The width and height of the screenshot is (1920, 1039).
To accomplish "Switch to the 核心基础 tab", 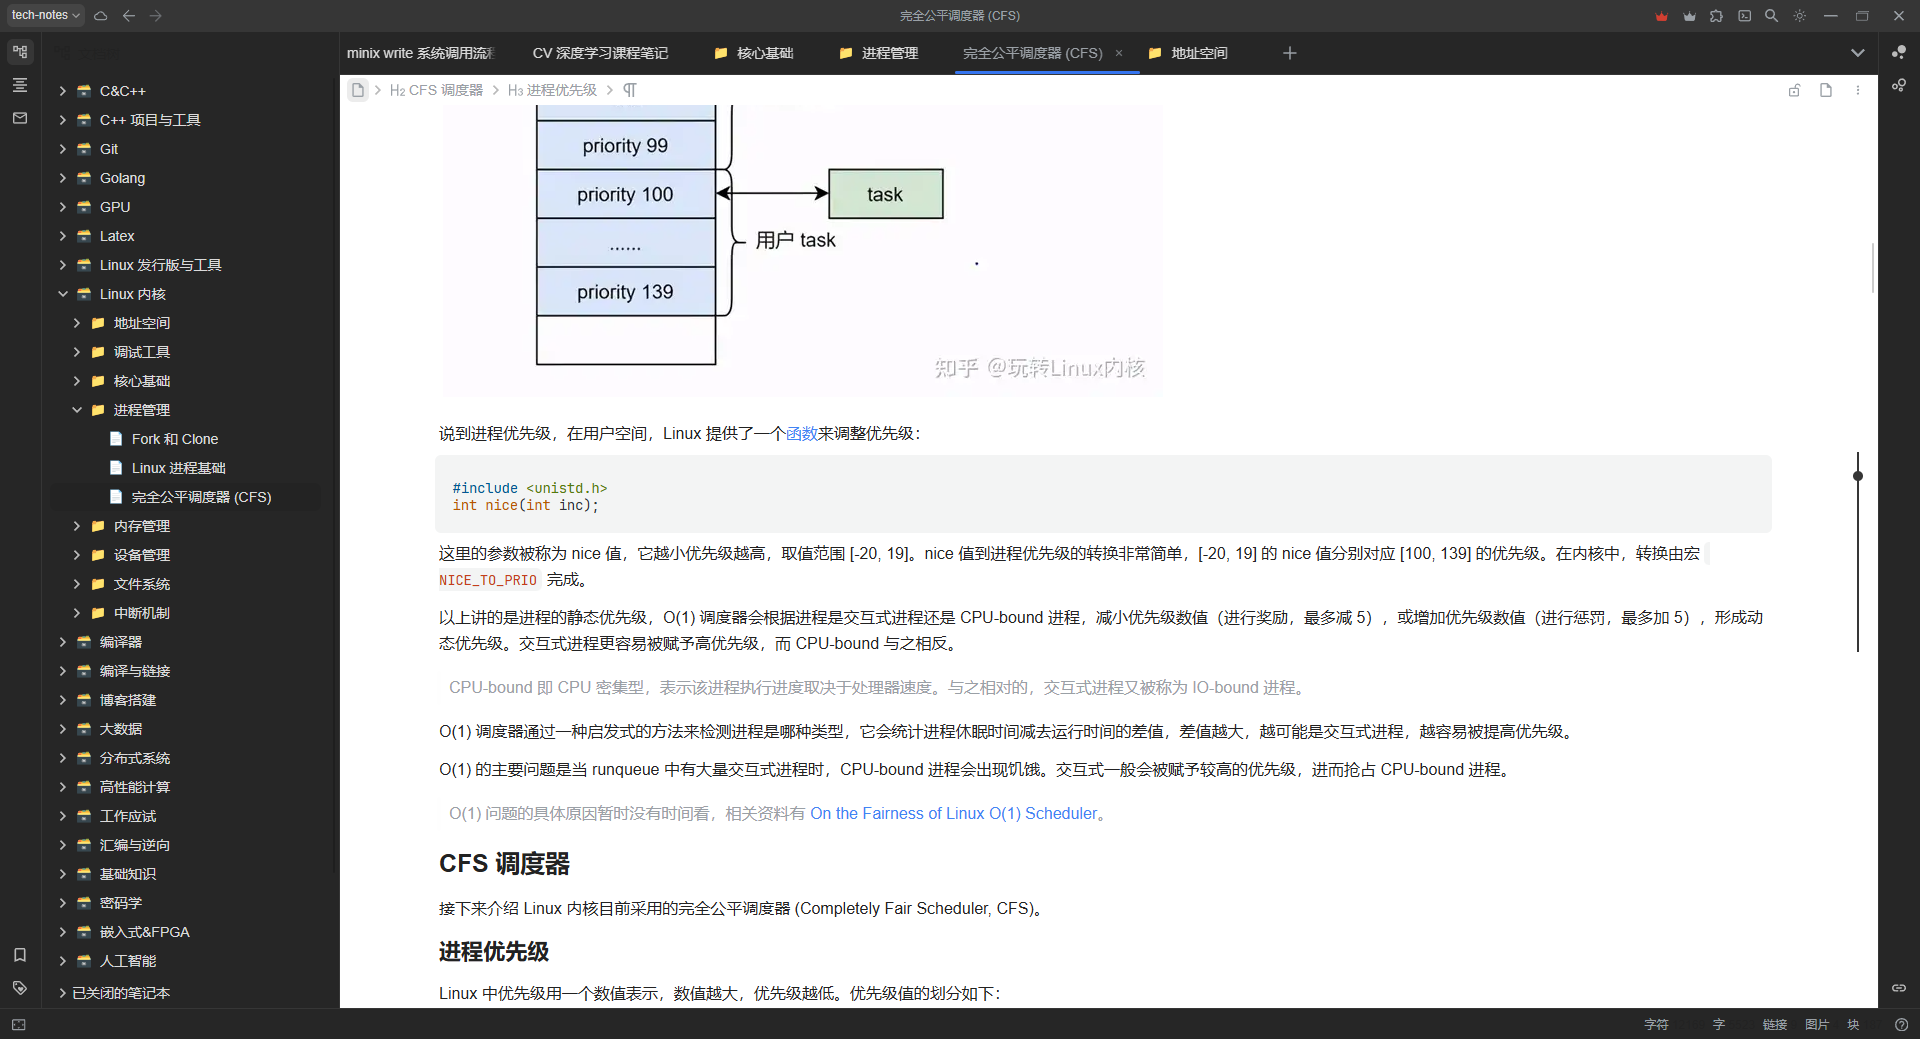I will coord(755,53).
